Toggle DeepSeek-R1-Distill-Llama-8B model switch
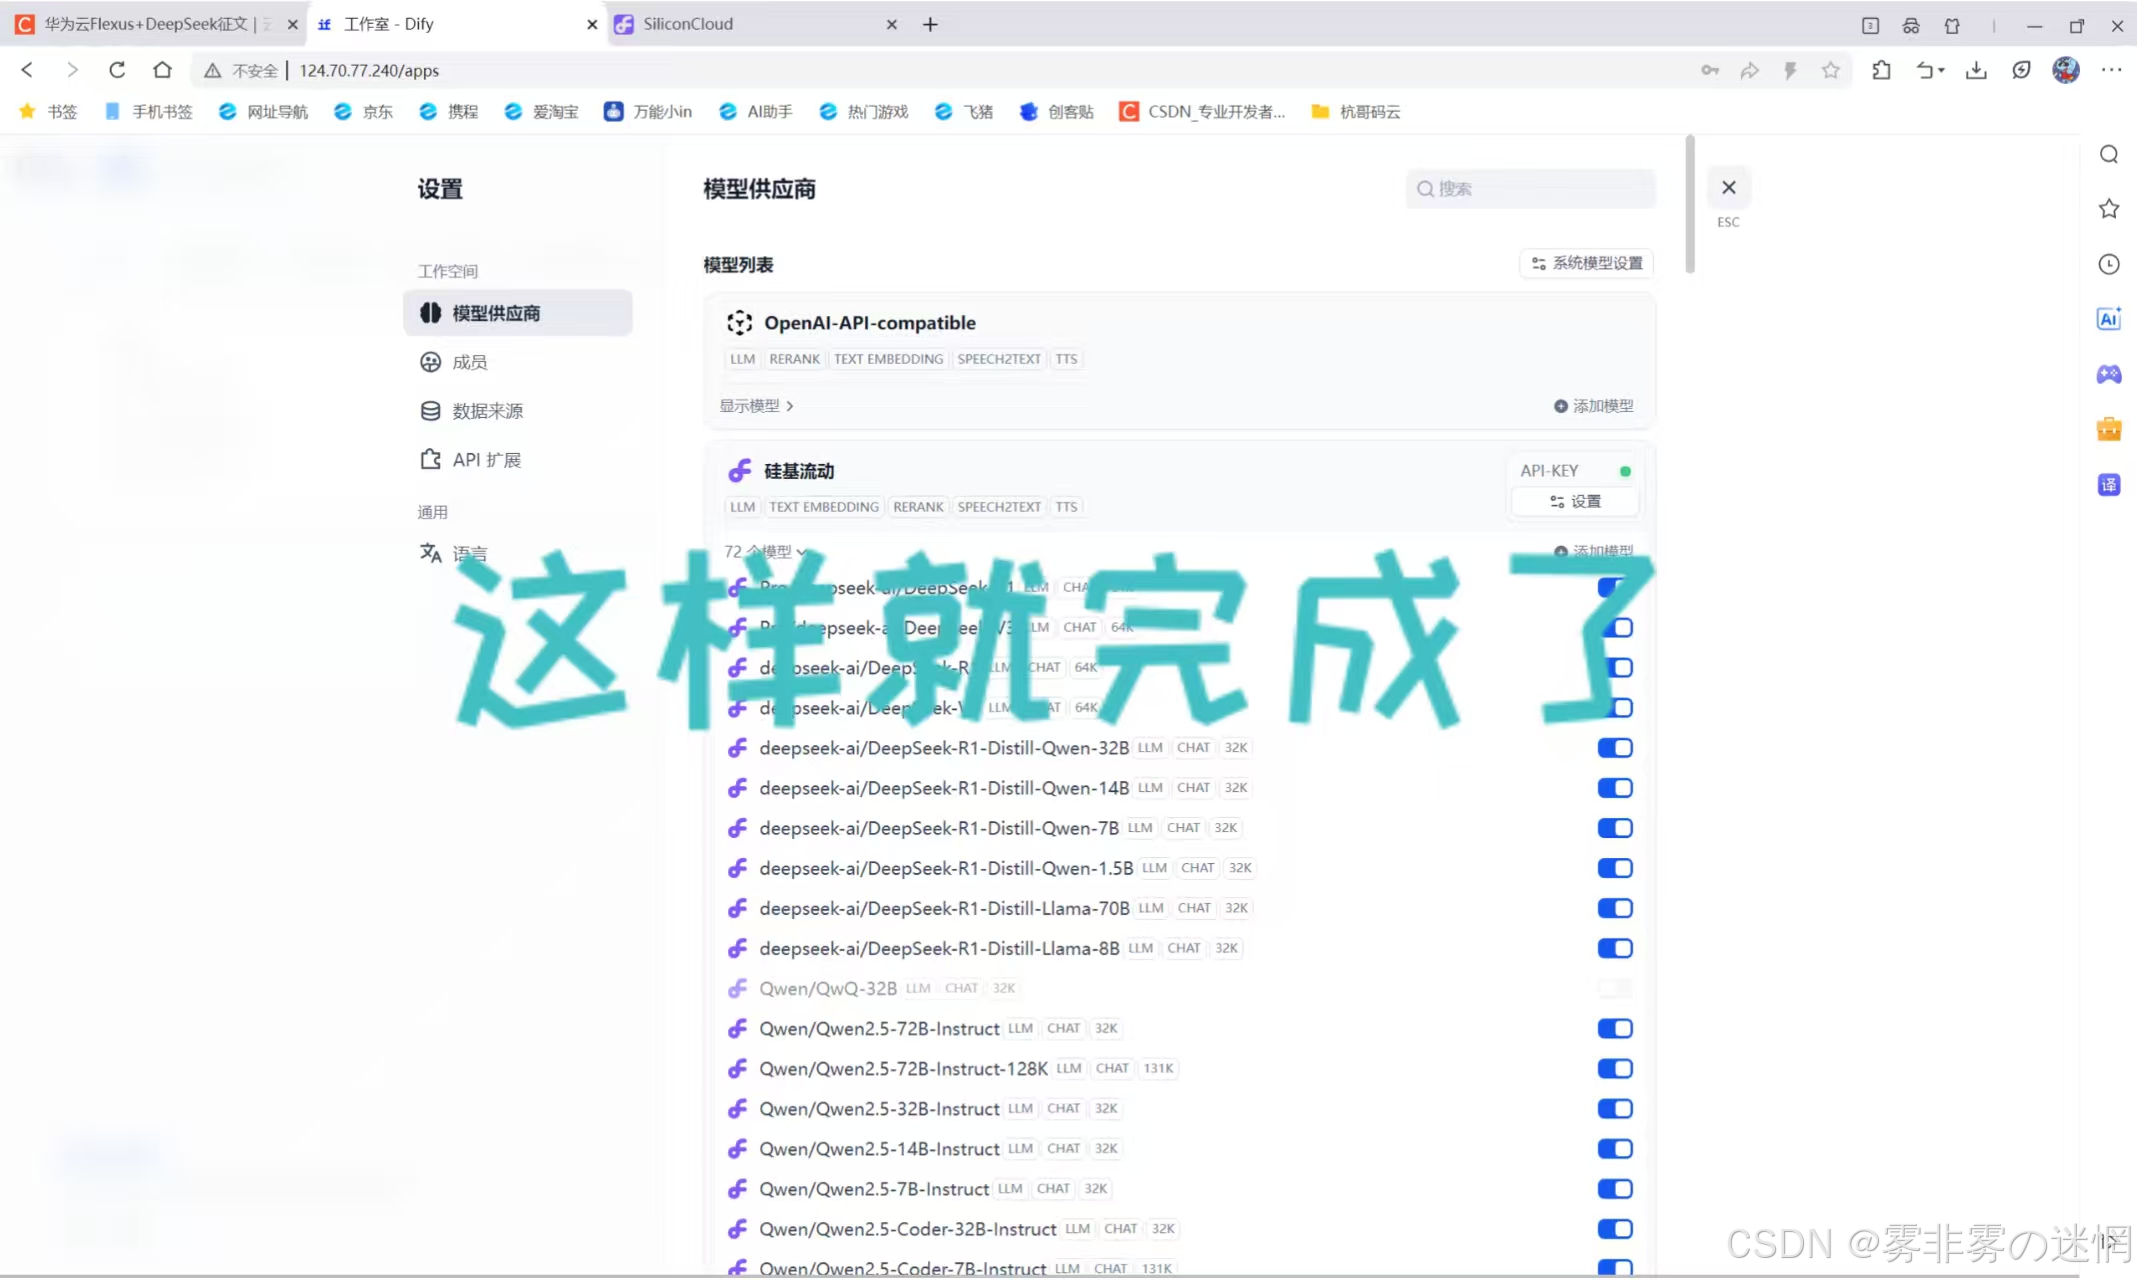This screenshot has height=1280, width=2137. [x=1615, y=948]
